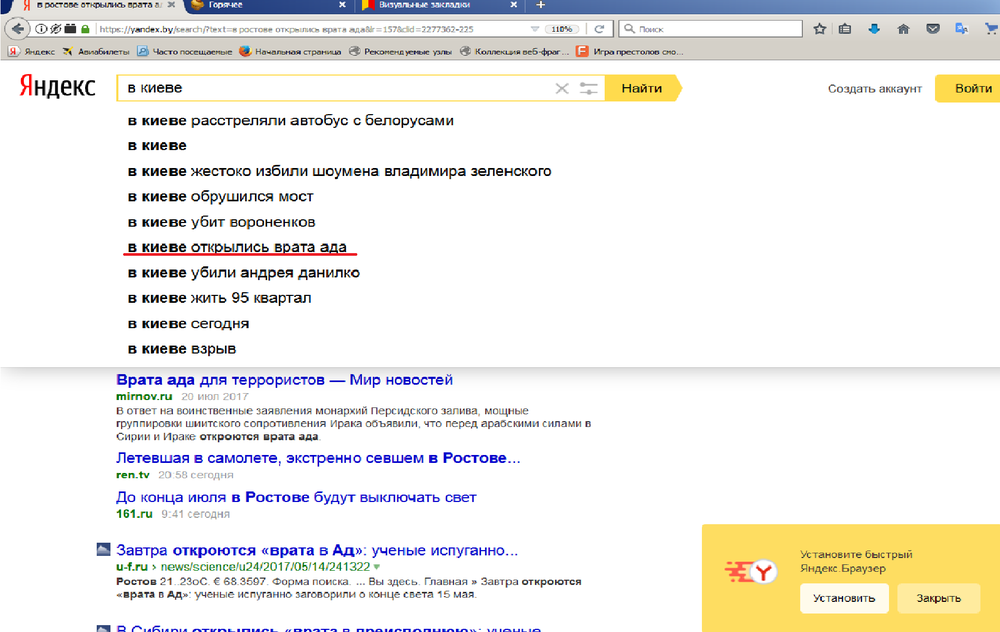Image resolution: width=1000 pixels, height=632 pixels.
Task: Choose suggestion 'в киеве обрушился мост'
Action: coord(220,196)
